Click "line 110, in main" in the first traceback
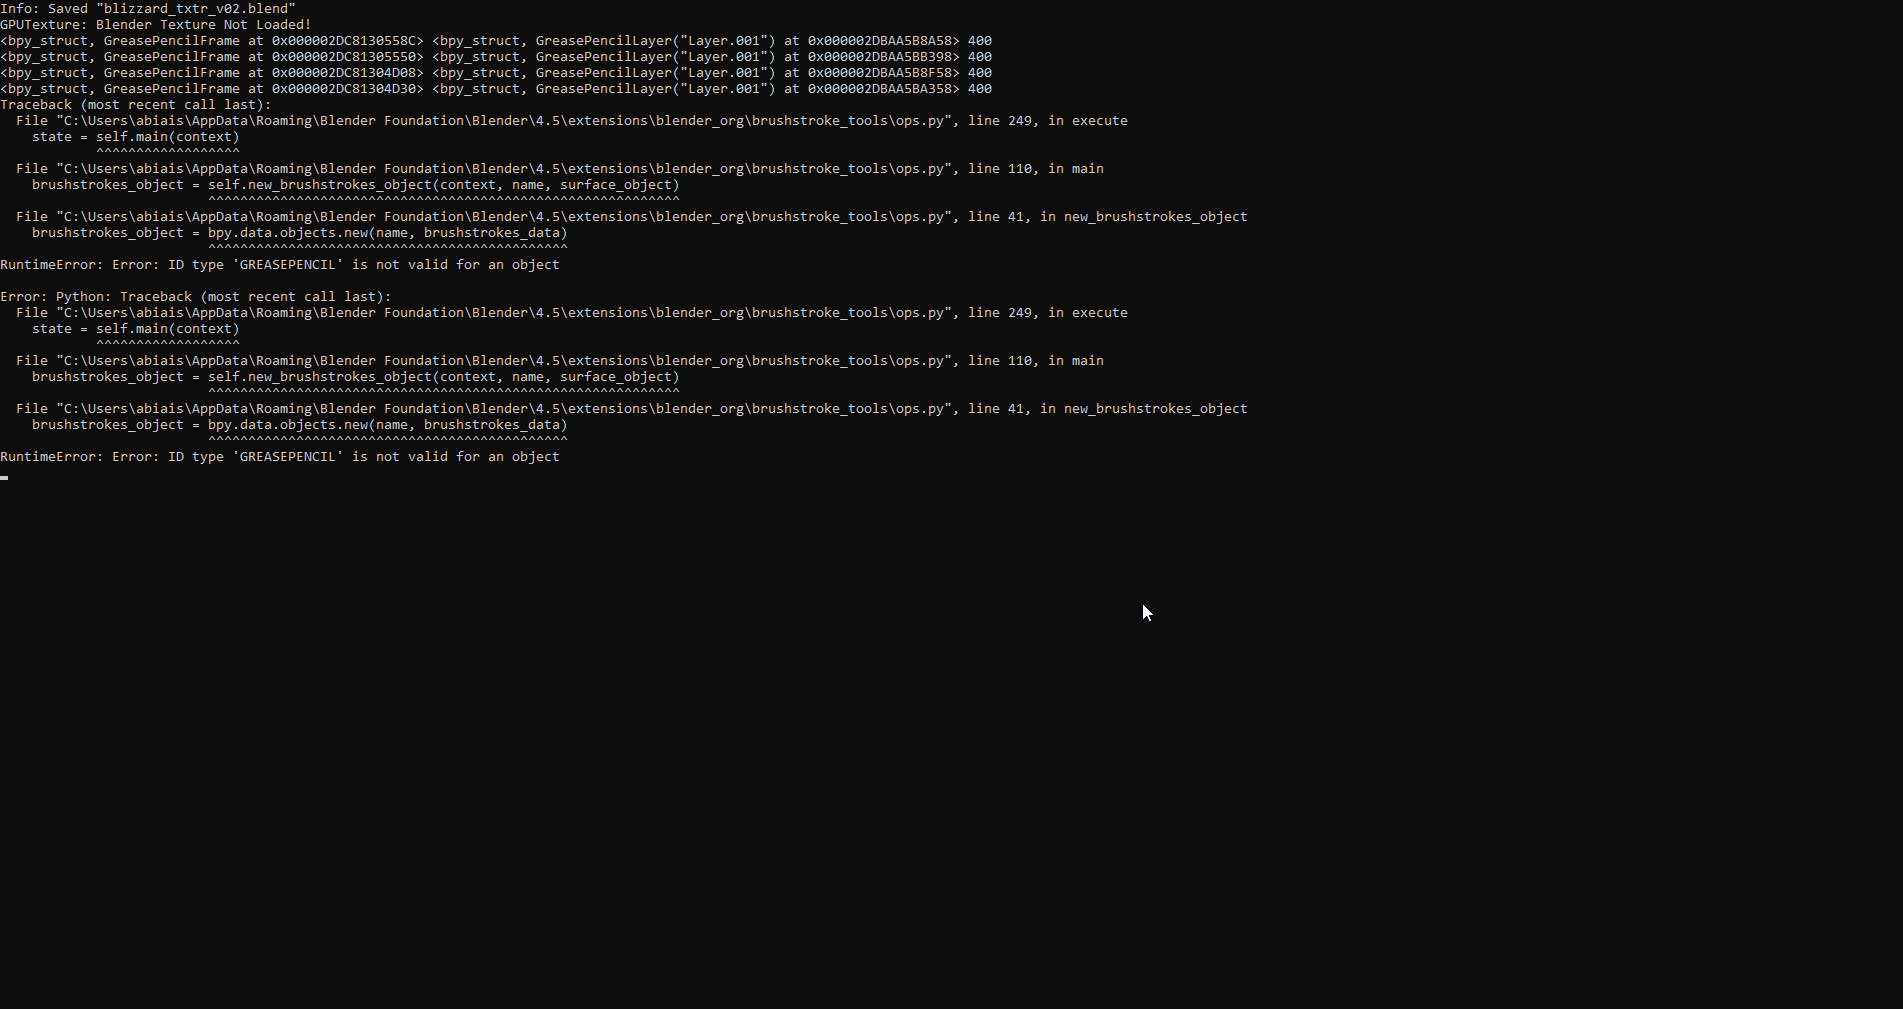 coord(1035,169)
